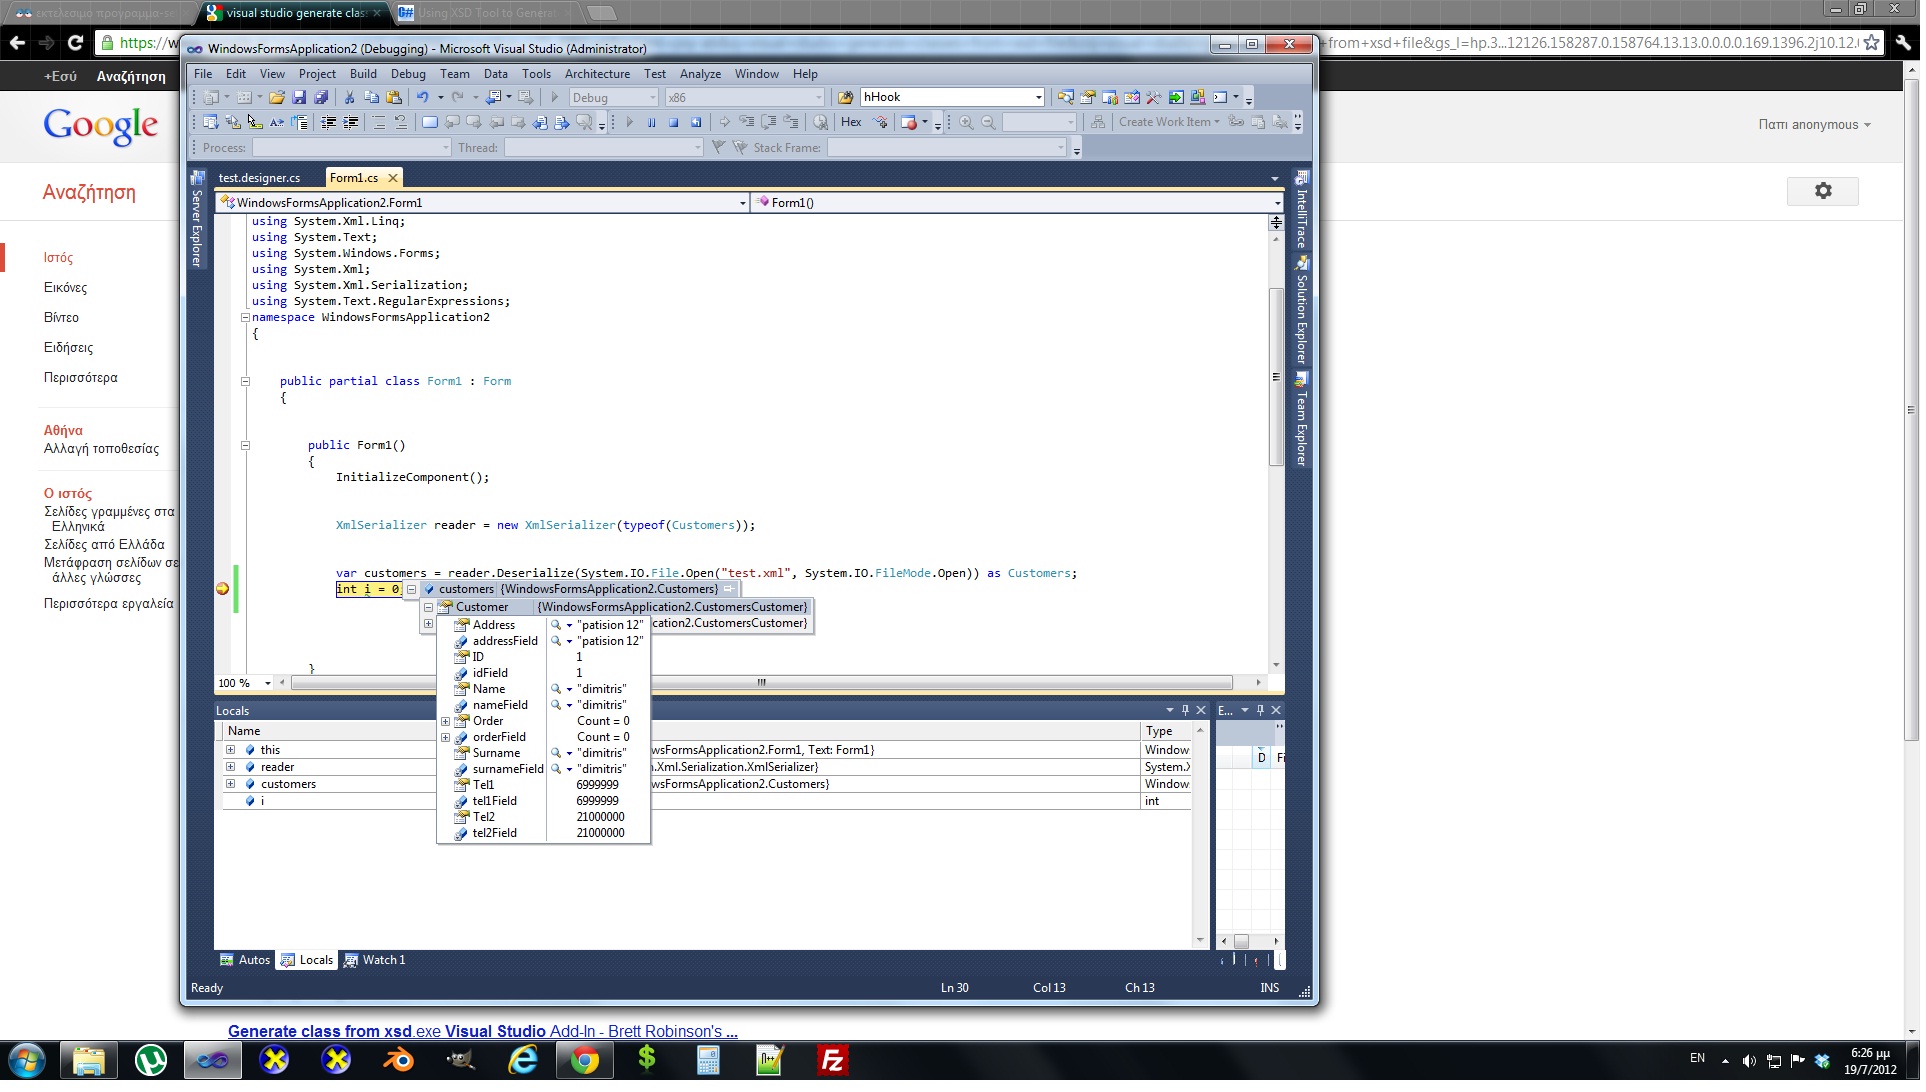Viewport: 1926px width, 1092px height.
Task: Click the Paste toolbar icon
Action: pos(394,97)
